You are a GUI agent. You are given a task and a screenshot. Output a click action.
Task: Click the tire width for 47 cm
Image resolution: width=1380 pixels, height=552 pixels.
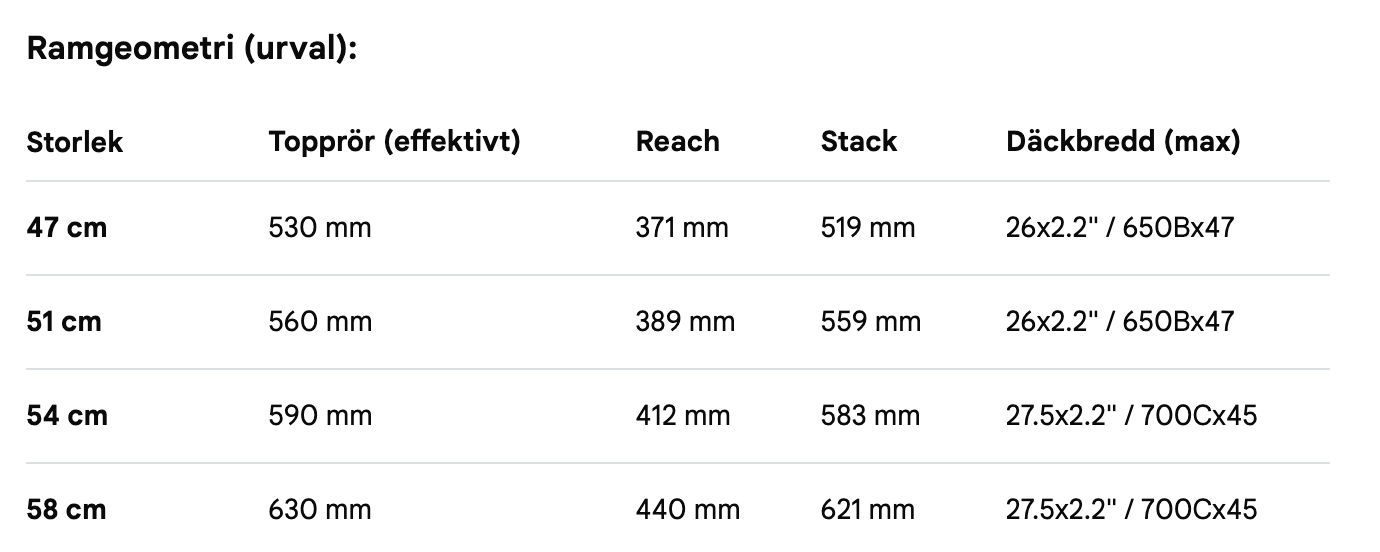(1120, 228)
